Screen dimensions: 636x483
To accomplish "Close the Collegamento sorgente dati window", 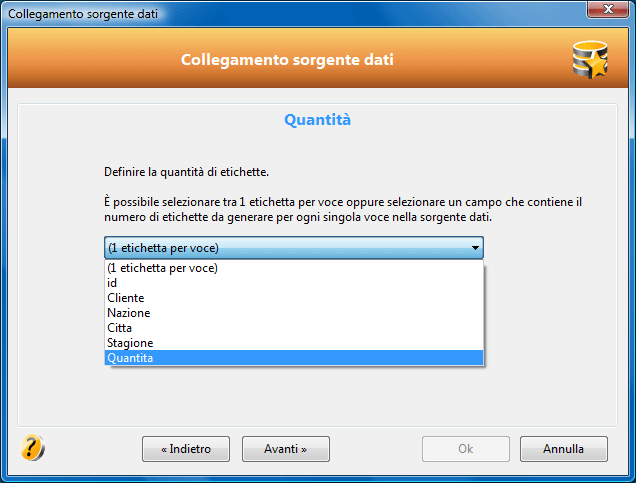I will point(608,9).
